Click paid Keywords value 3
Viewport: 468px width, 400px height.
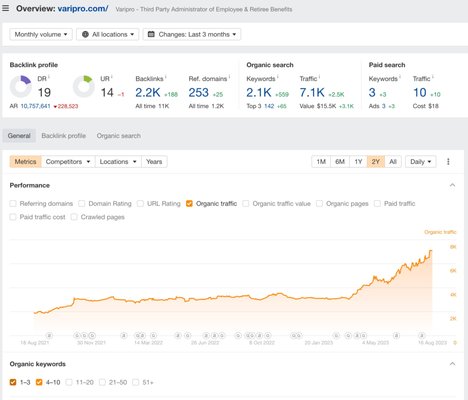[x=372, y=92]
